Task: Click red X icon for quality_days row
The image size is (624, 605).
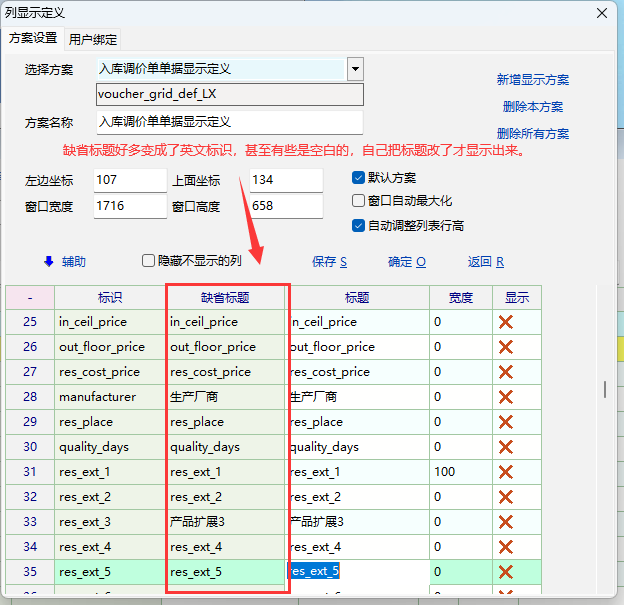Action: pos(505,447)
